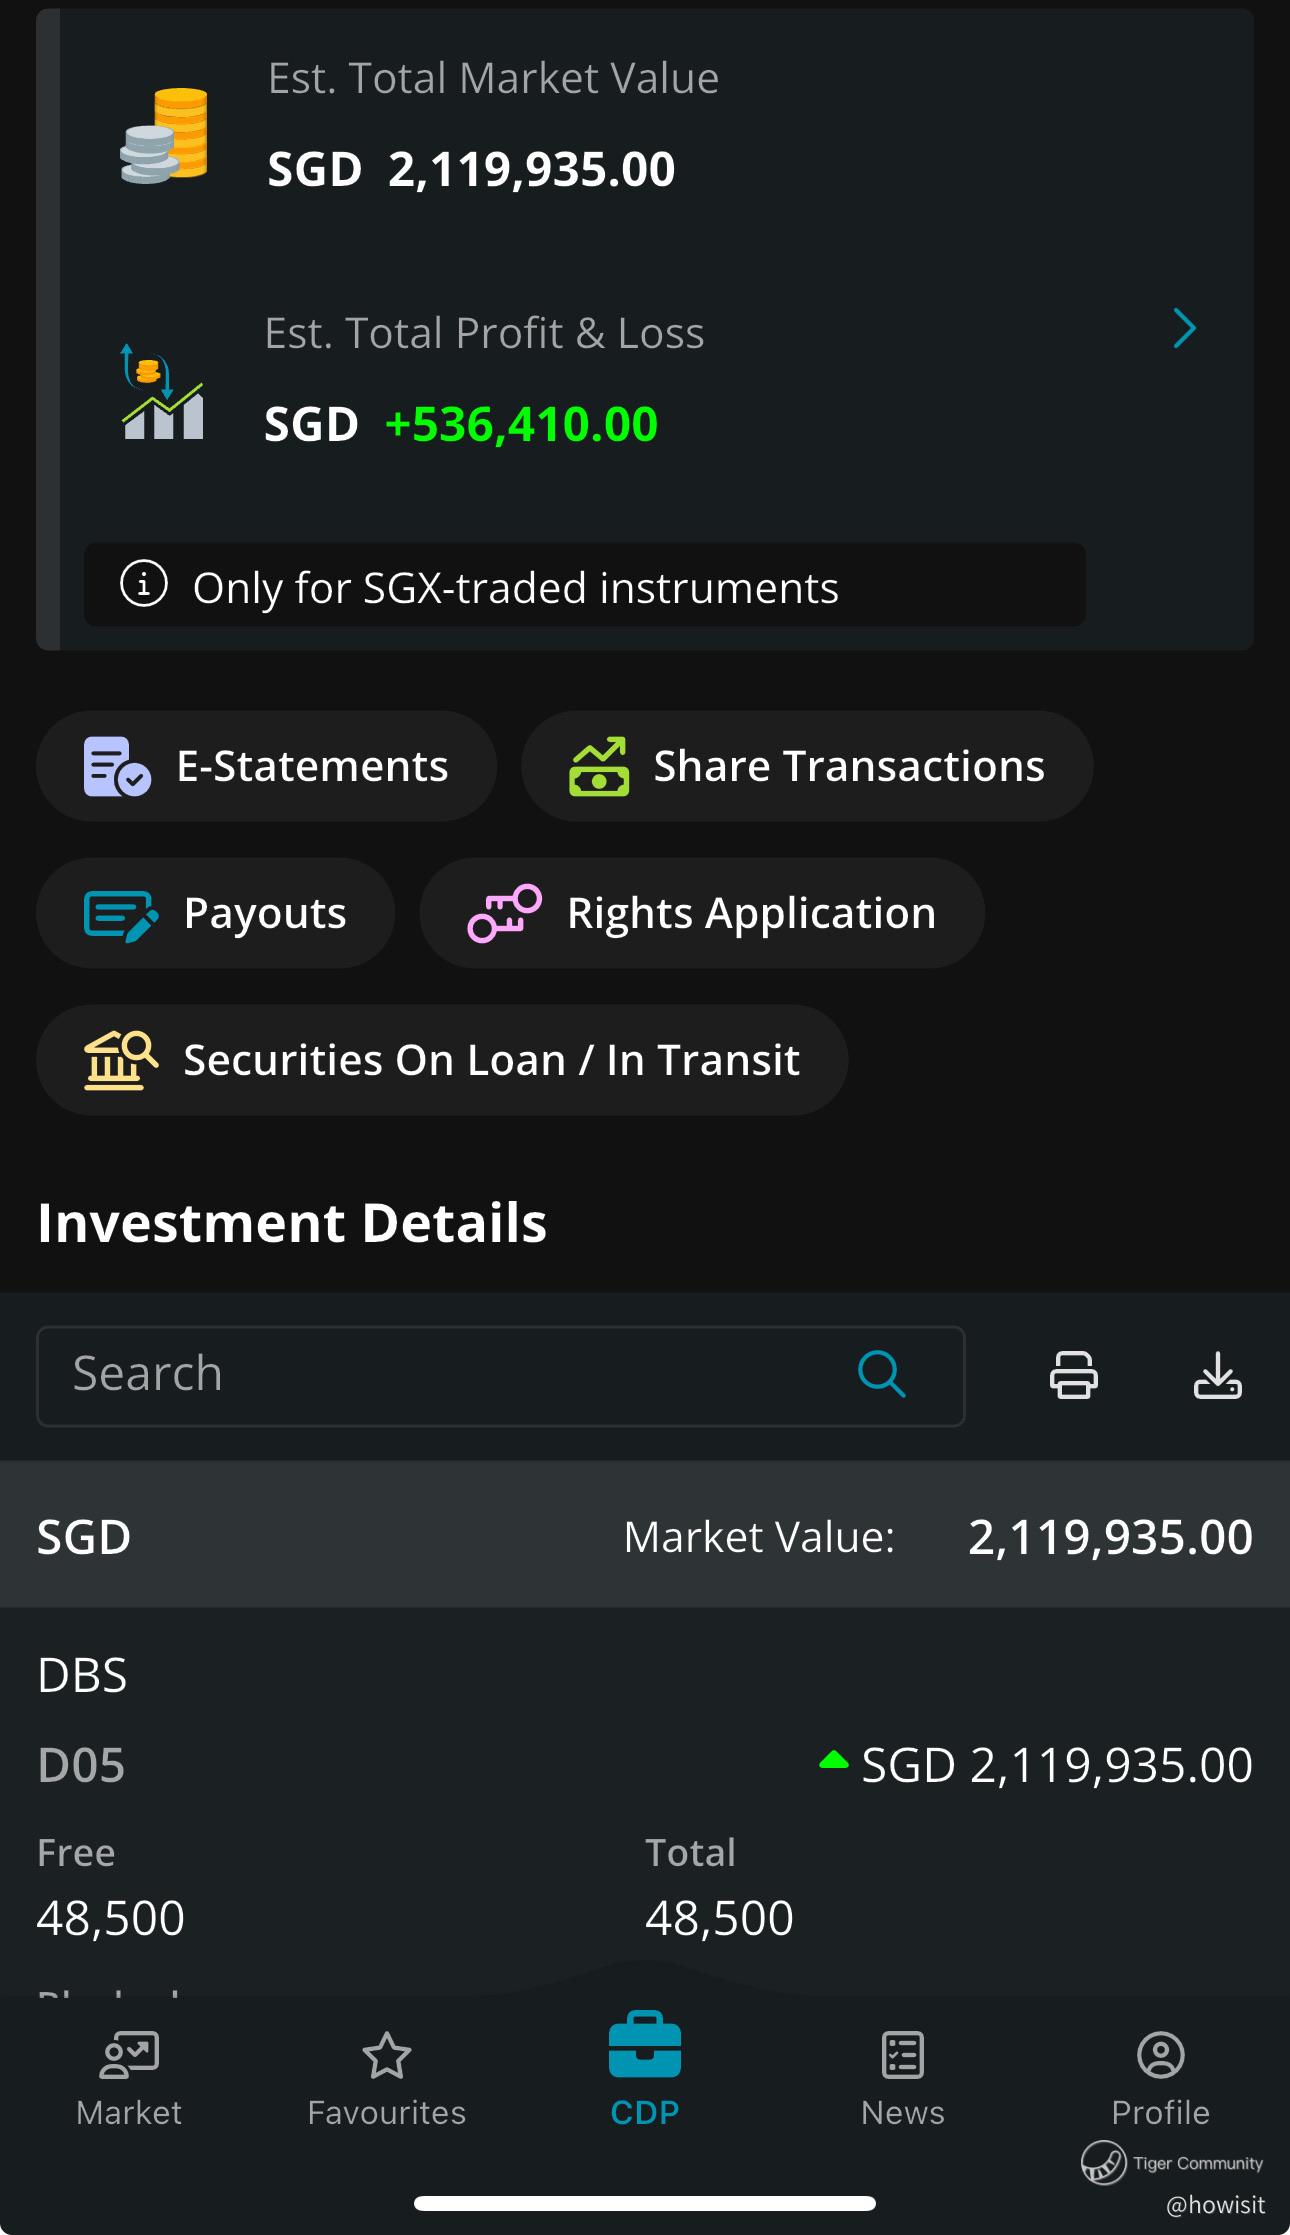
Task: Expand Profit & Loss details chevron
Action: [1184, 328]
